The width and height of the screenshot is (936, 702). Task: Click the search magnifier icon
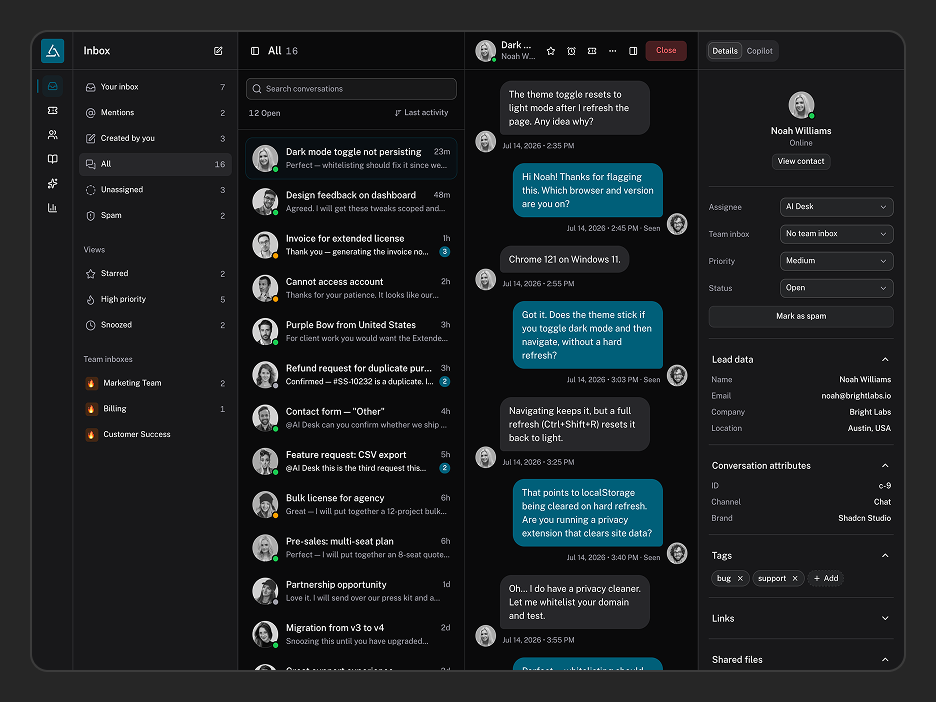pos(257,89)
